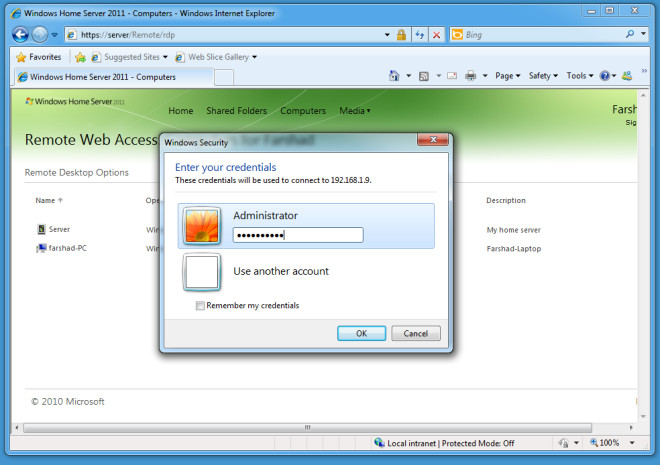Click Add to Favorites Bar icon
The image size is (660, 465).
80,57
